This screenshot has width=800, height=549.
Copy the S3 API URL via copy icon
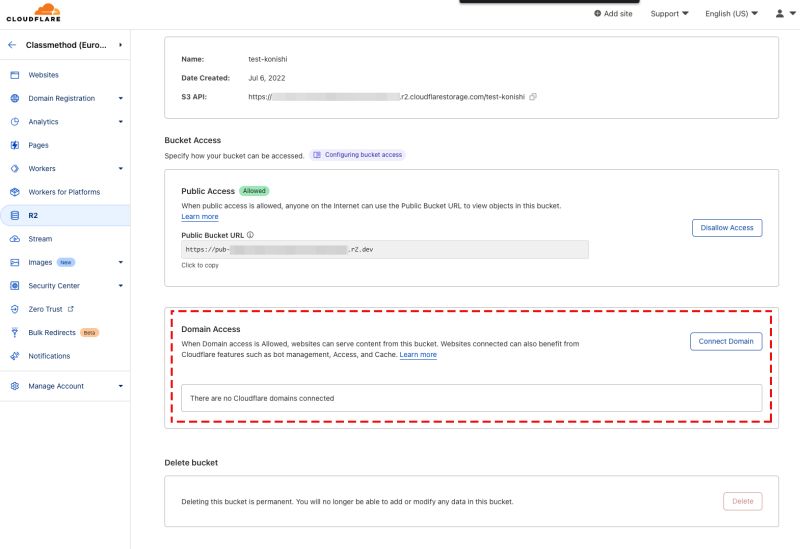pyautogui.click(x=533, y=96)
